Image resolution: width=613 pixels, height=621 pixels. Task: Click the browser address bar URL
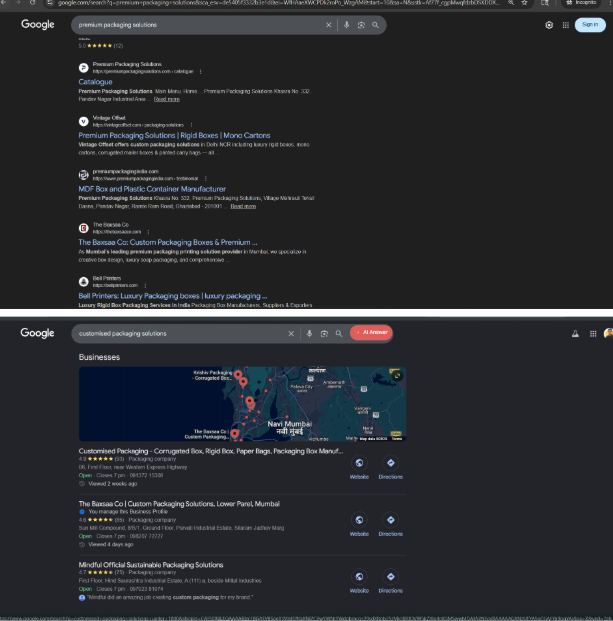(277, 3)
